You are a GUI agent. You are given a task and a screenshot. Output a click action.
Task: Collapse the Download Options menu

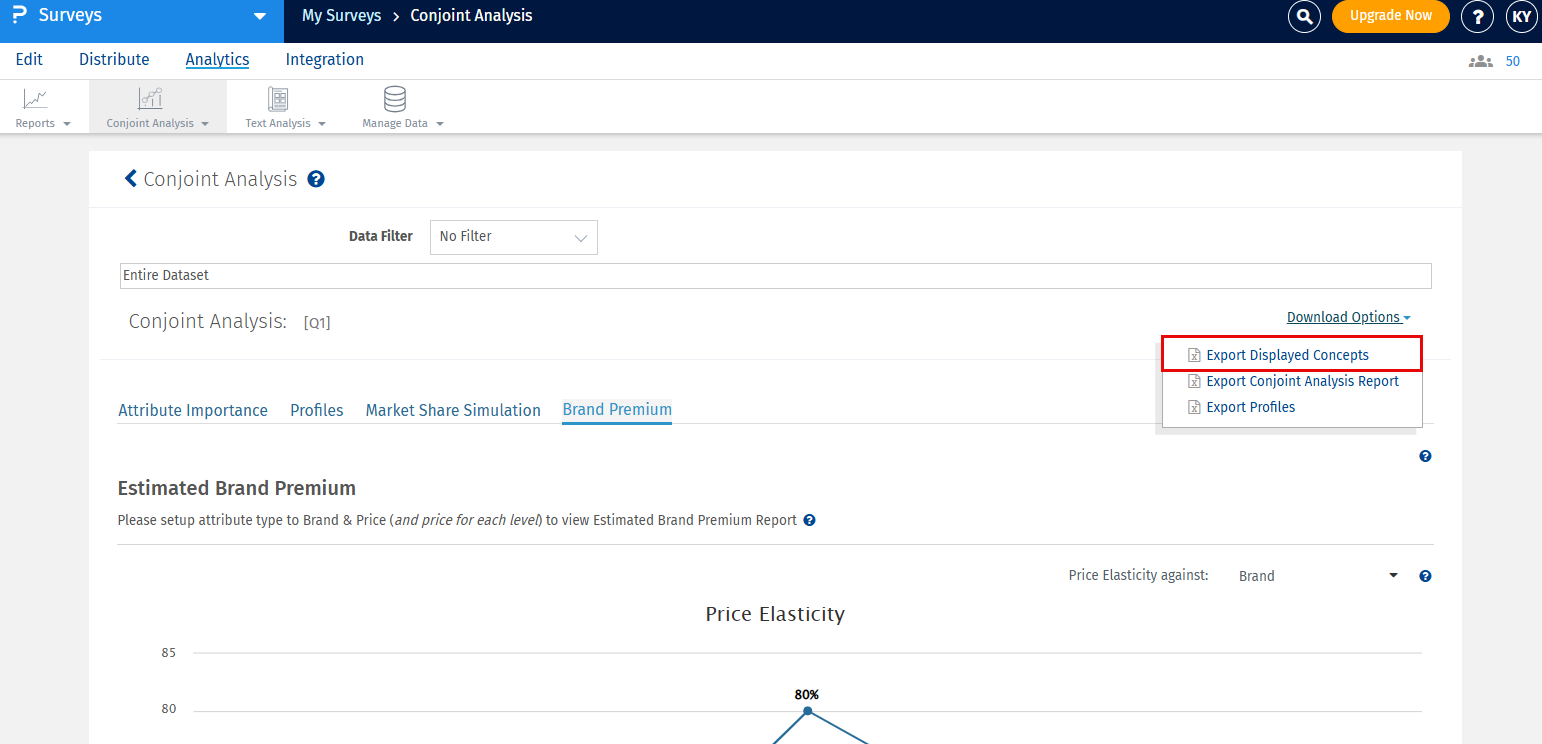point(1348,318)
